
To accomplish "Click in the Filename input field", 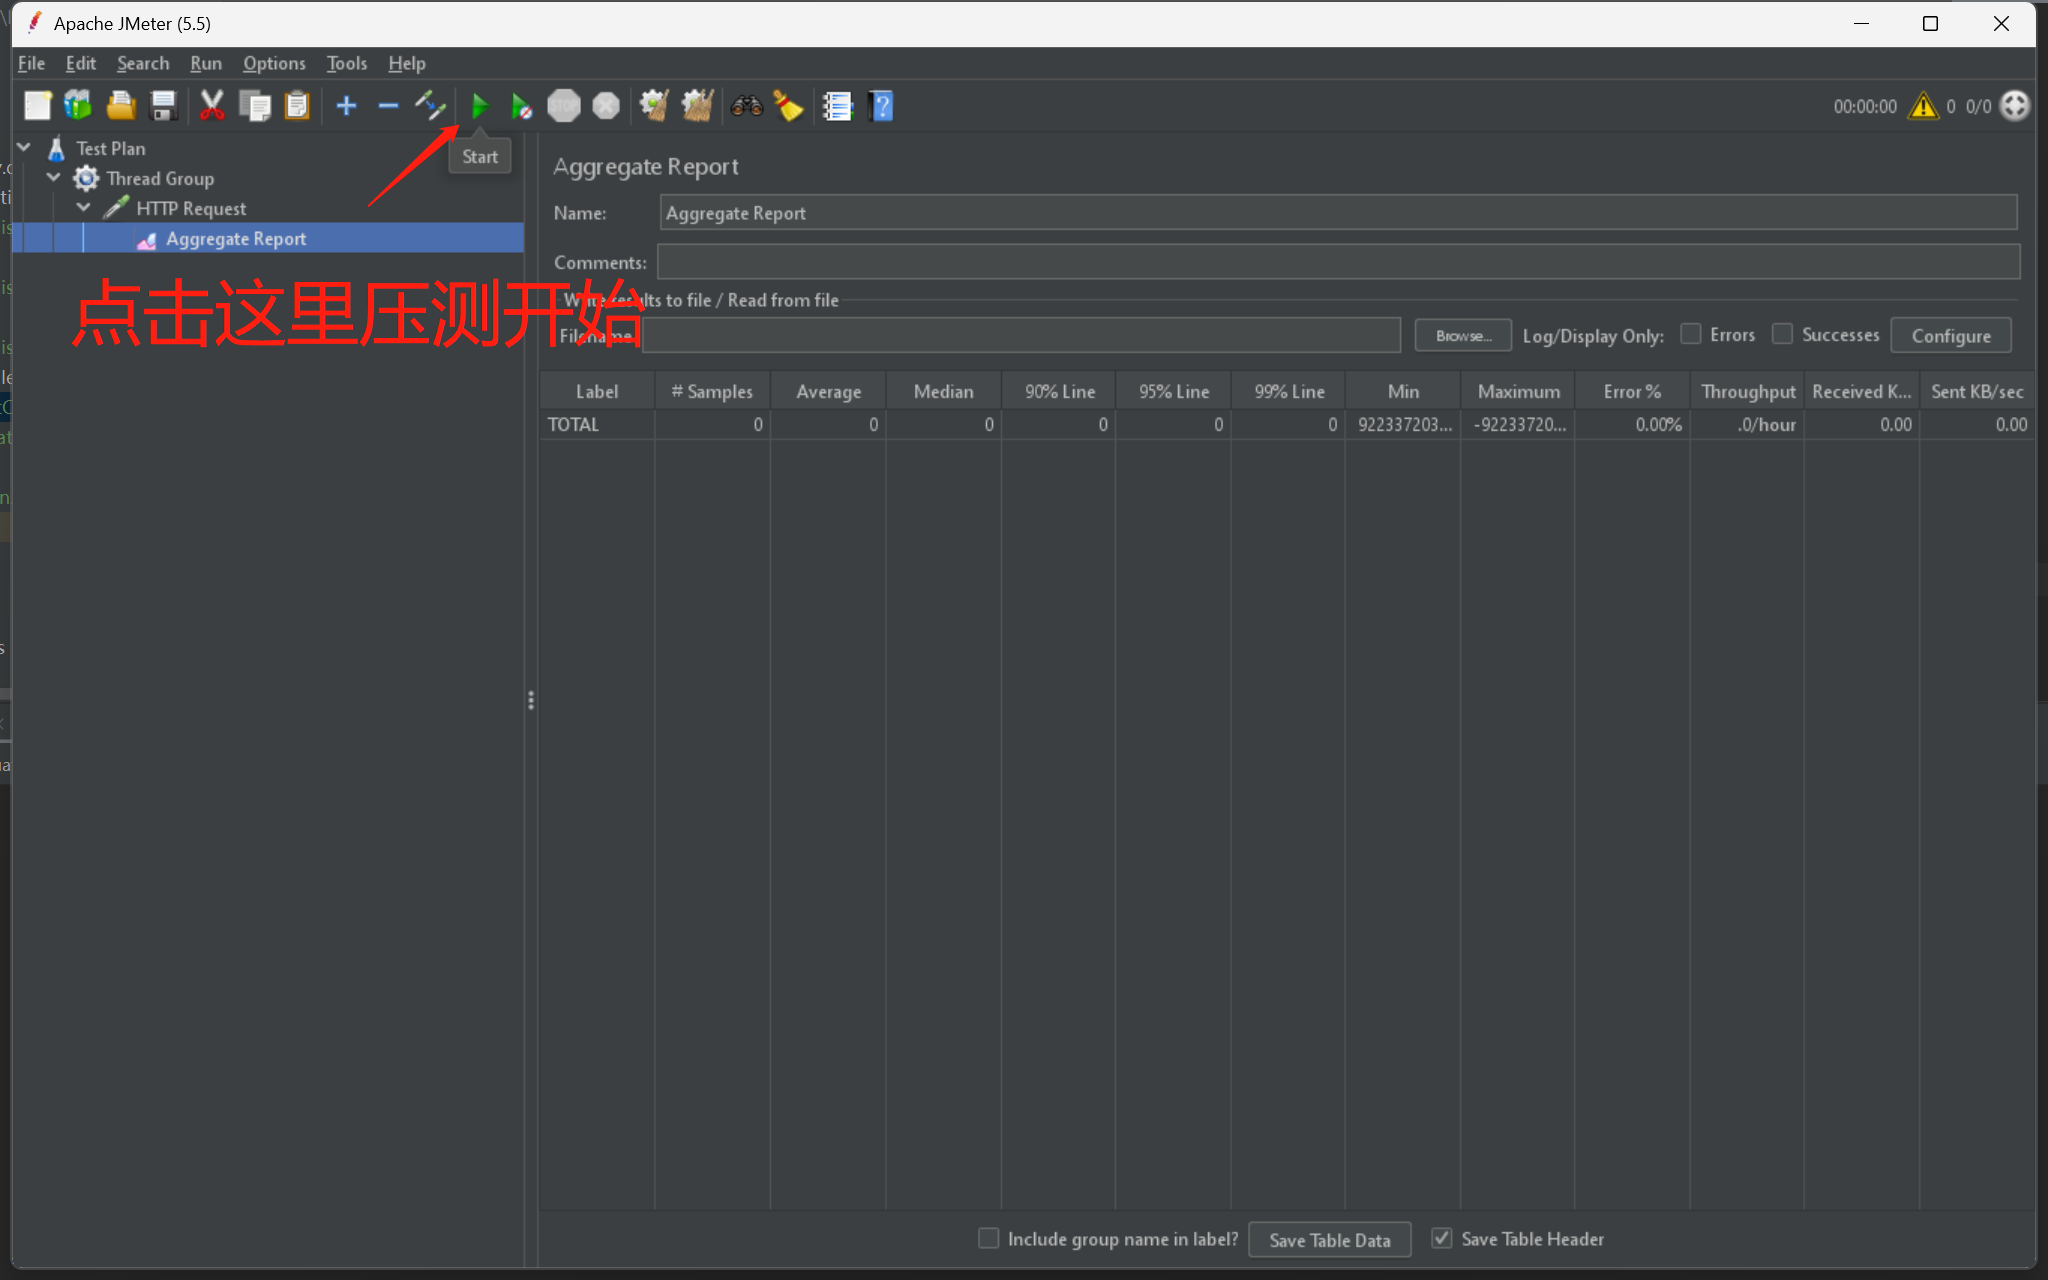I will [x=1021, y=335].
